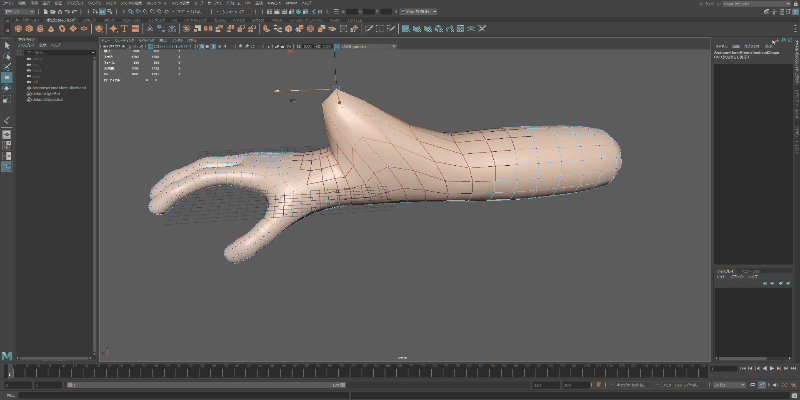Switch to the Rotate tool

(6, 88)
